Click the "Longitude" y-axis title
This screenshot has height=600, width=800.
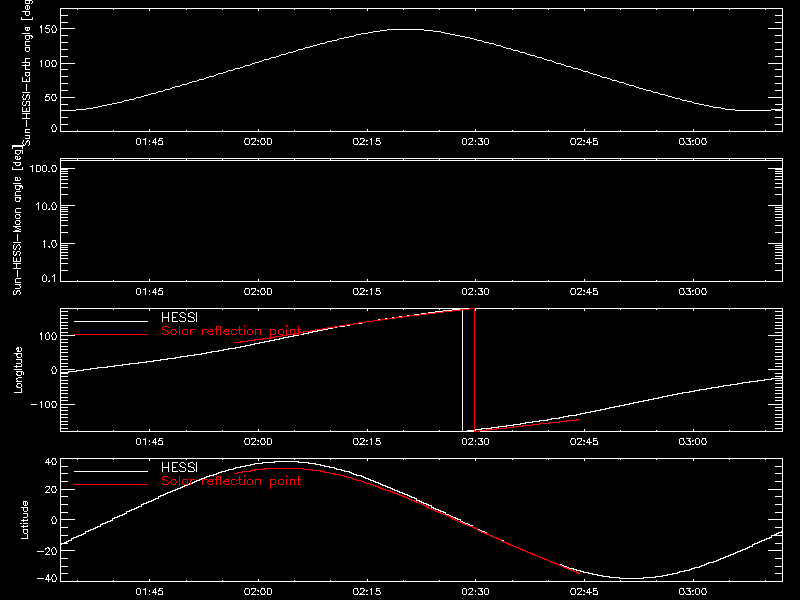[18, 370]
